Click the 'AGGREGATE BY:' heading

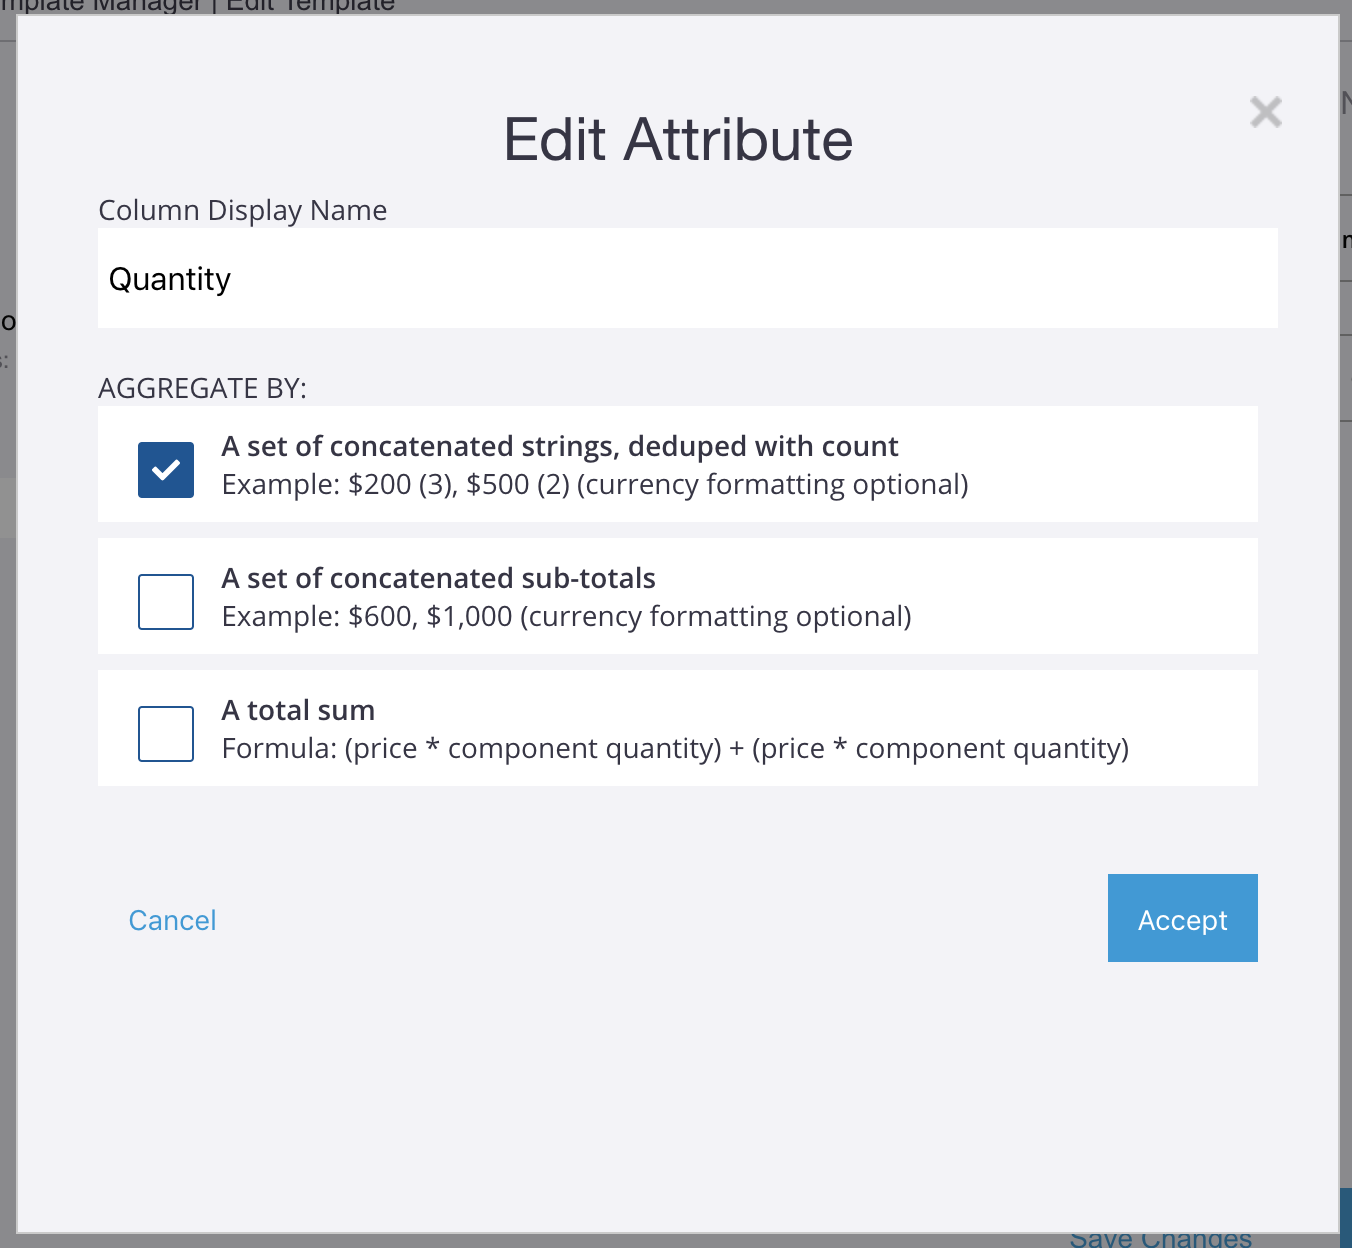tap(202, 388)
